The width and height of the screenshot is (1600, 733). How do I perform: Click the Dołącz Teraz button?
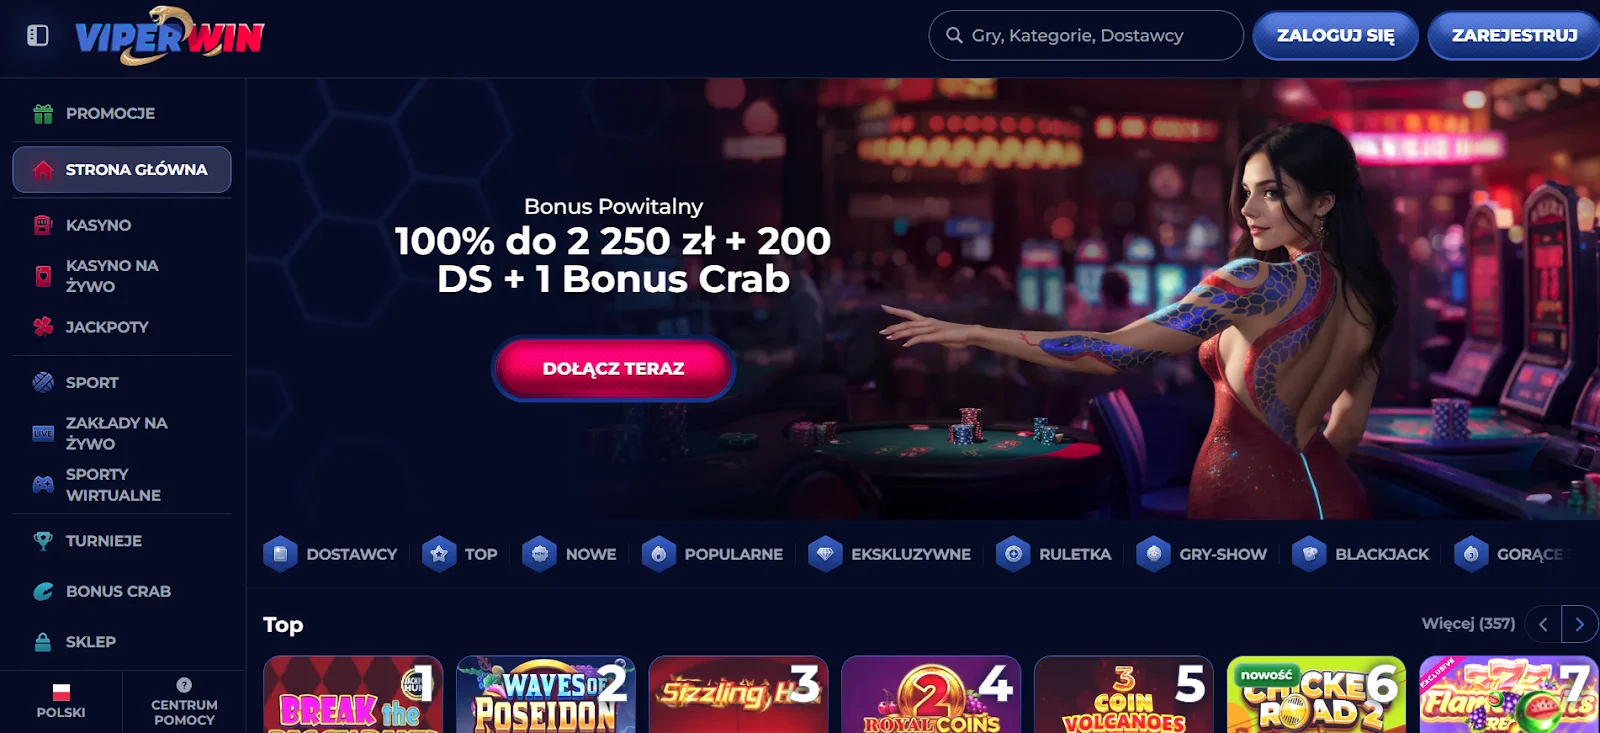point(613,368)
